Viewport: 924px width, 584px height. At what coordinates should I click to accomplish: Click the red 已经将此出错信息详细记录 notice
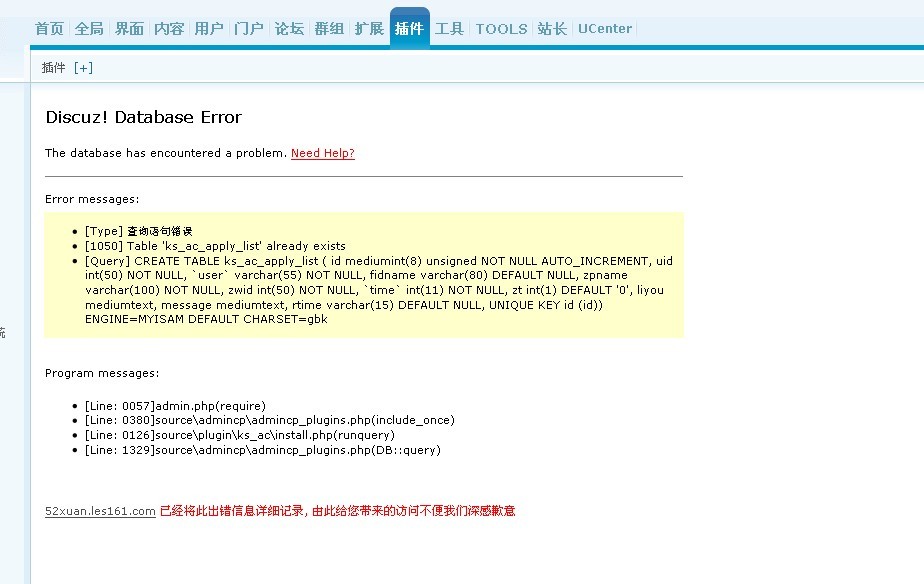click(338, 511)
